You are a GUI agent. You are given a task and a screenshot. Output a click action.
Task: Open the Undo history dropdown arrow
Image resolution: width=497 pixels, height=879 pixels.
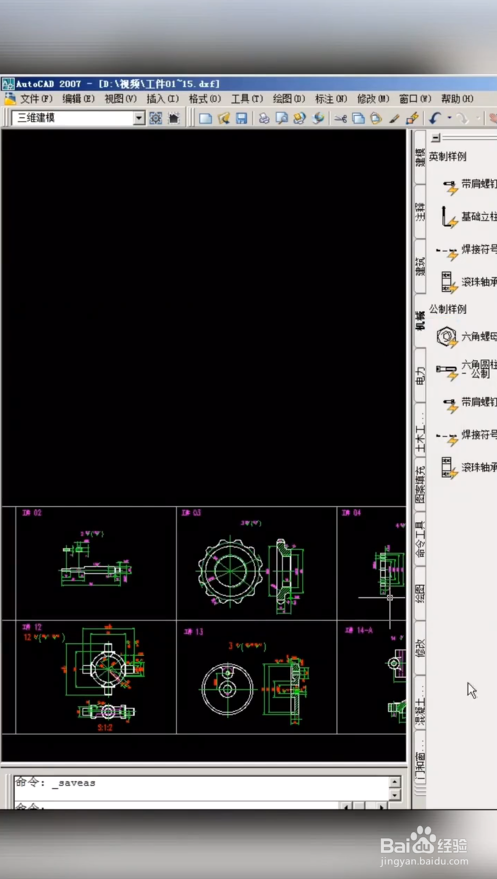pos(449,118)
